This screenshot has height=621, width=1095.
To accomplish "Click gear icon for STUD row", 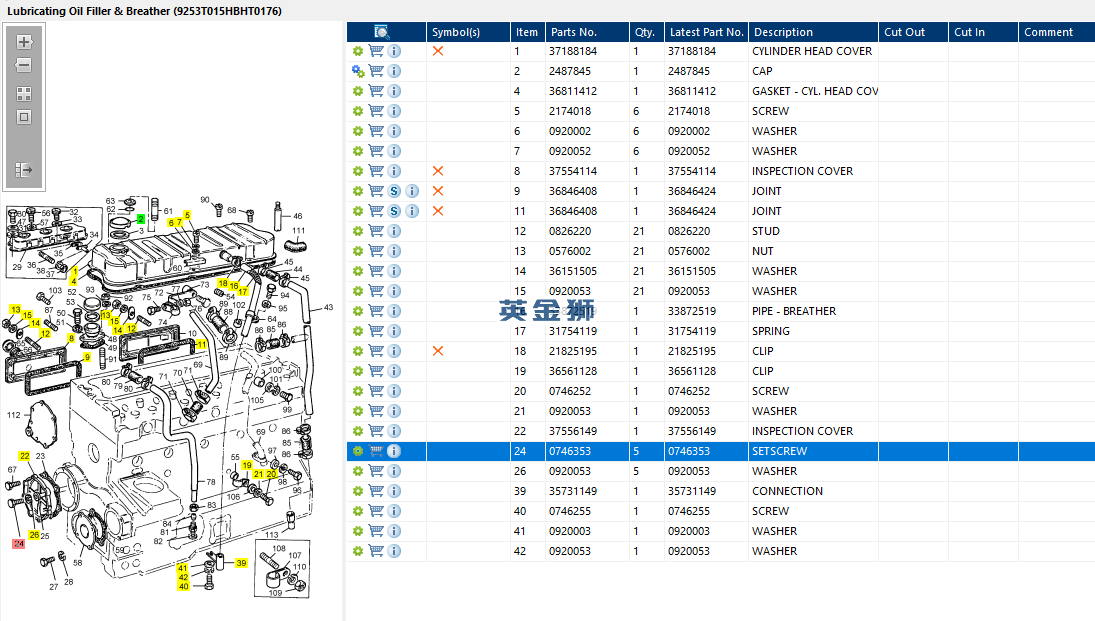I will click(358, 231).
